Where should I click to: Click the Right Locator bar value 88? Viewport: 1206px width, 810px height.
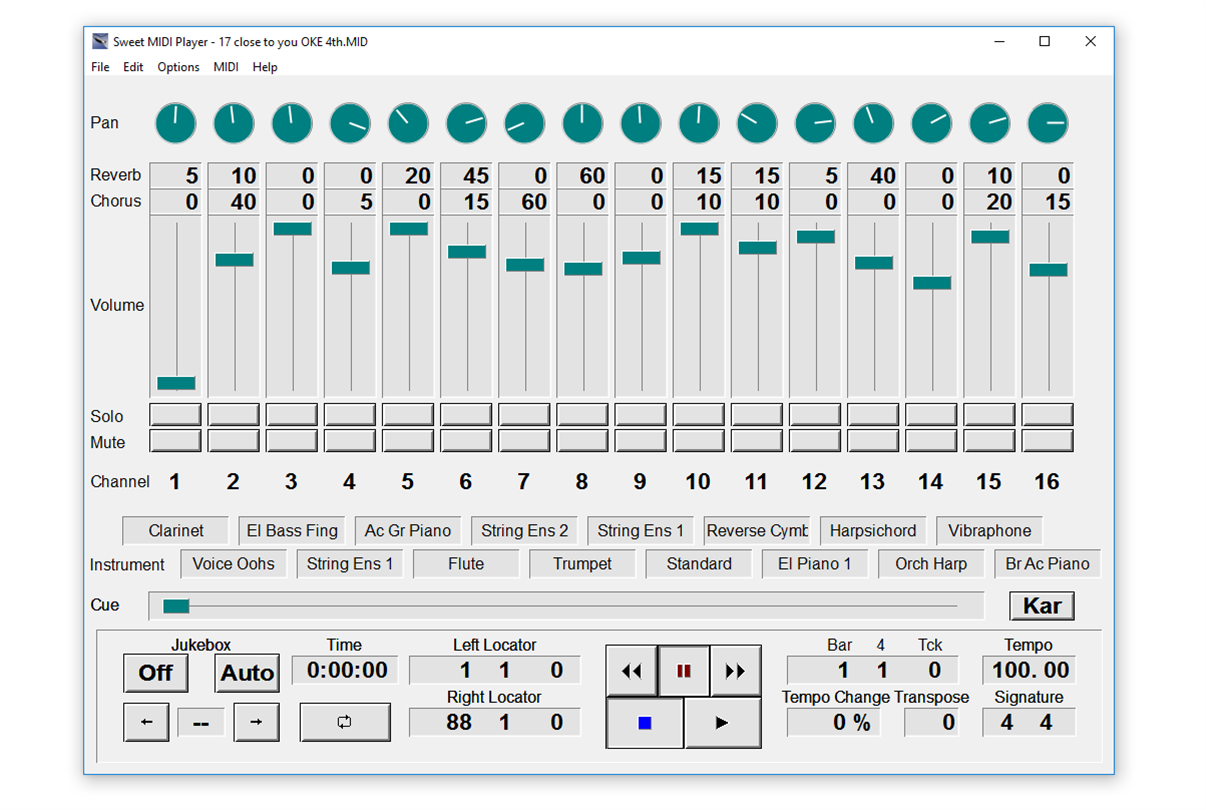(459, 722)
